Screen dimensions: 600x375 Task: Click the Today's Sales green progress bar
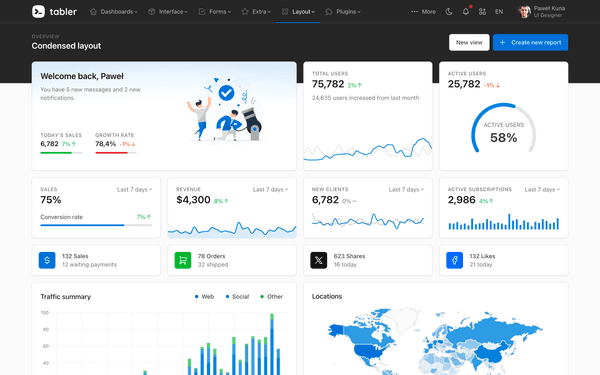[x=61, y=153]
